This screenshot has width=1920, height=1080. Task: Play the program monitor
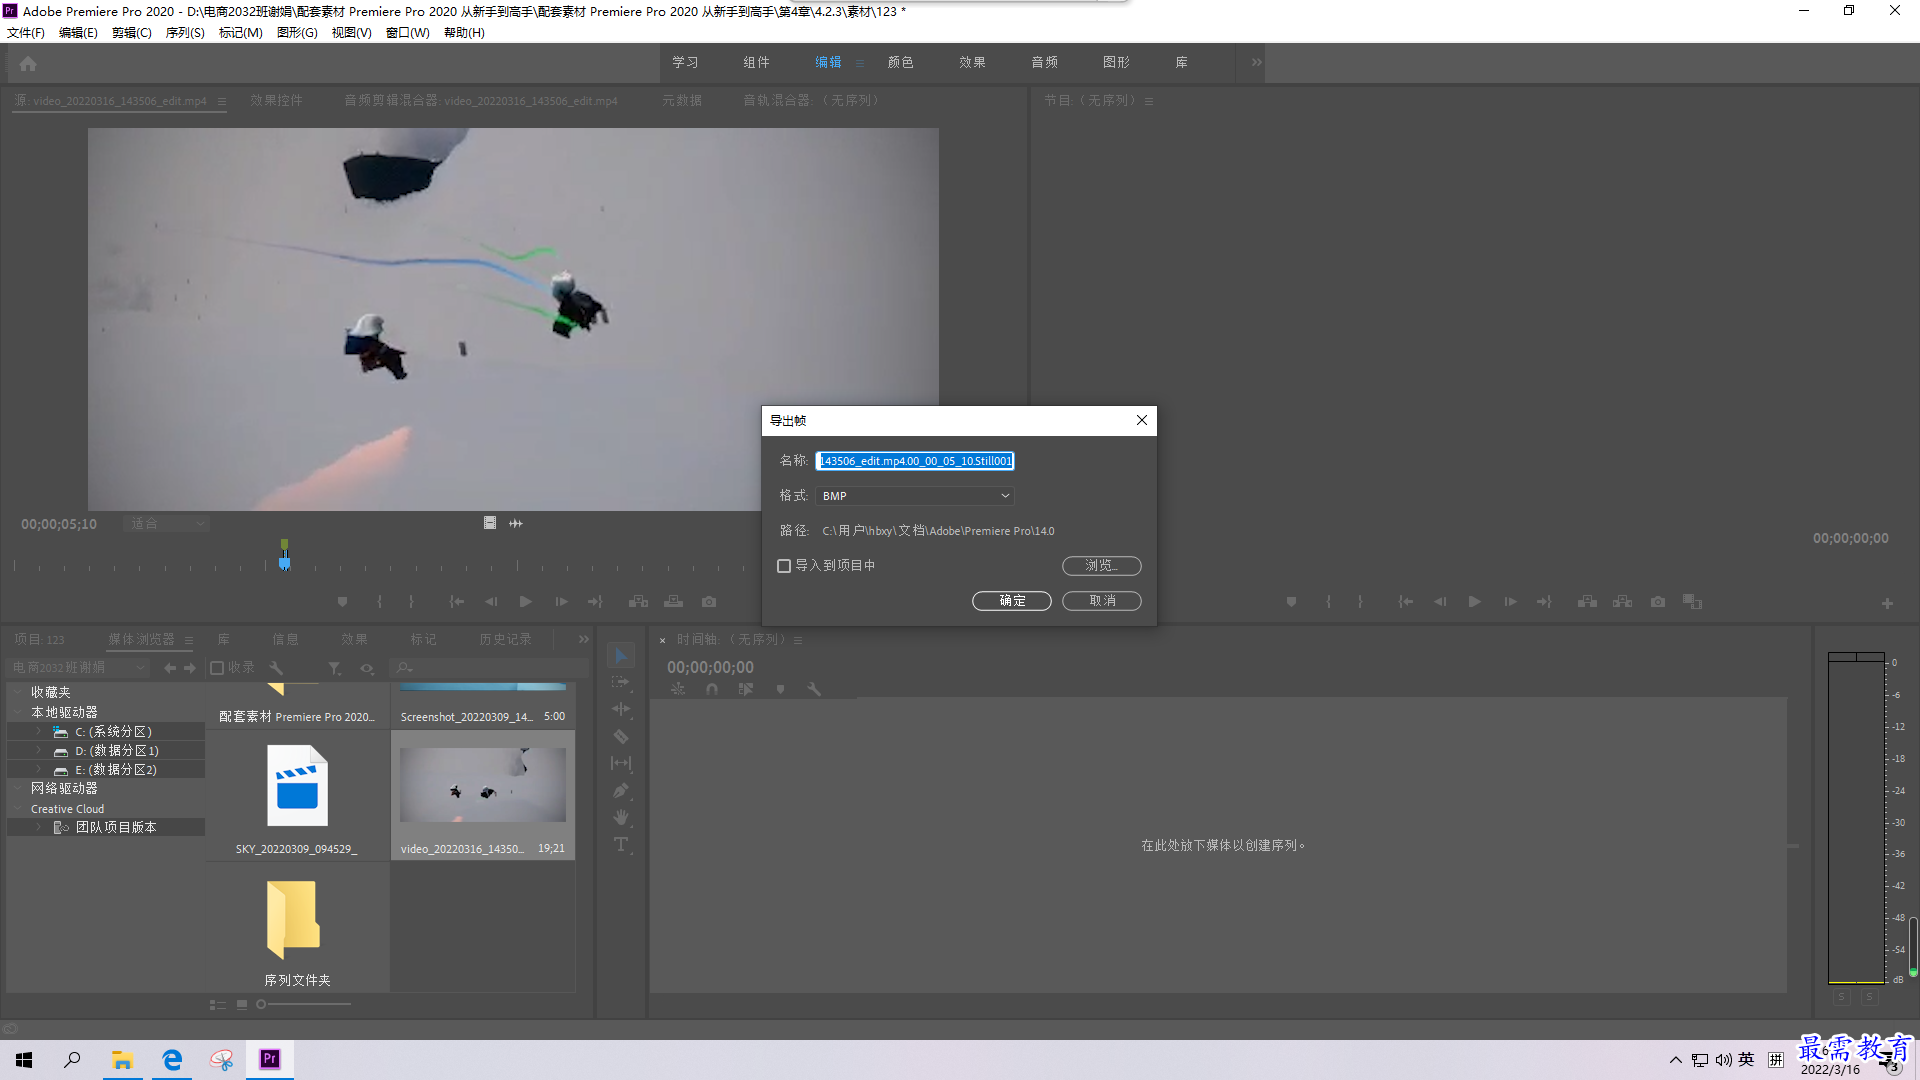[1474, 602]
